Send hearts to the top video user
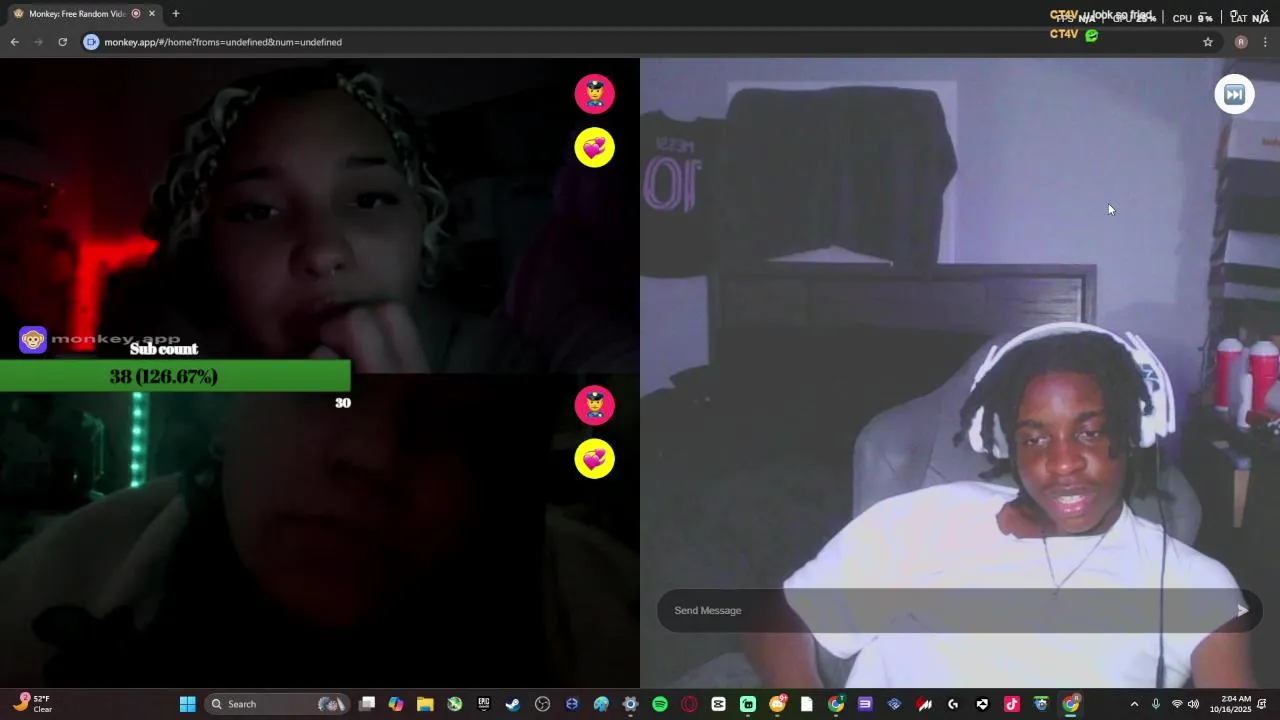 pyautogui.click(x=595, y=148)
